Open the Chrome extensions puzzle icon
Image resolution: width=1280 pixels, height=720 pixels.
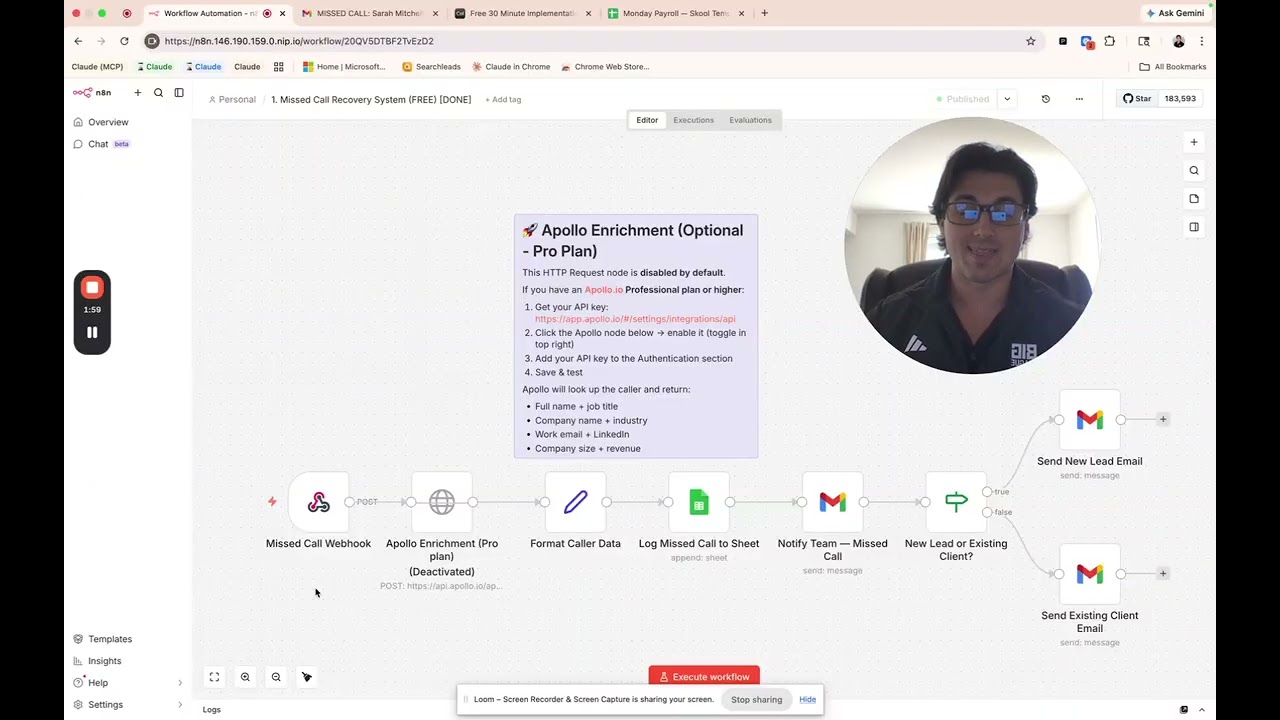point(1110,41)
